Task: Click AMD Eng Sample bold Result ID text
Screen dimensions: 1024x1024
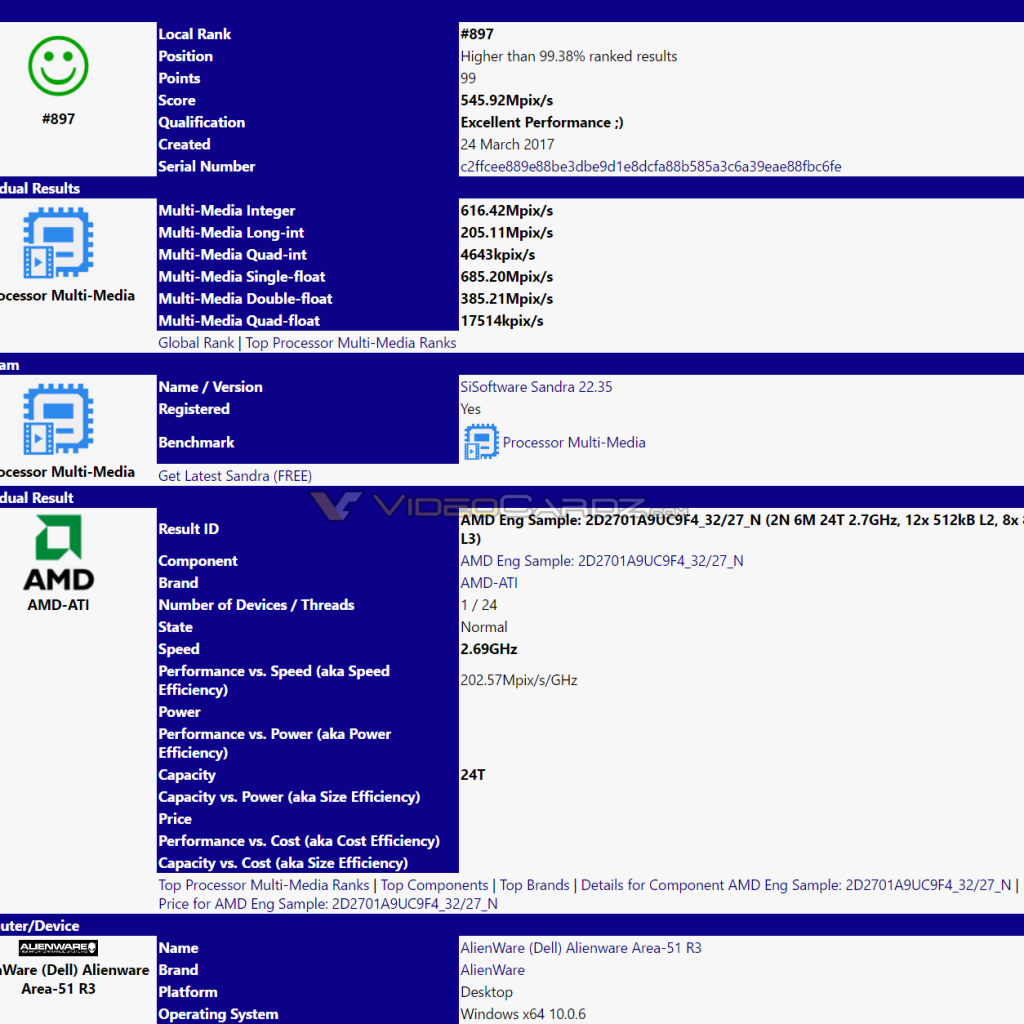Action: tap(741, 529)
